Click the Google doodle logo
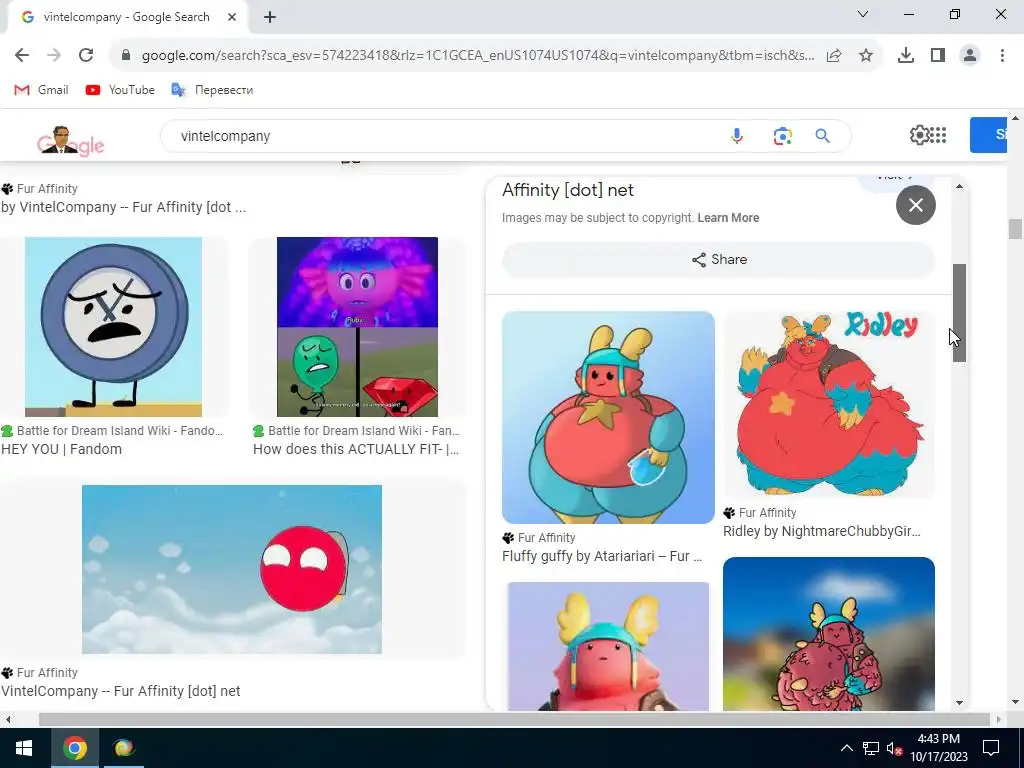This screenshot has height=768, width=1024. [71, 140]
